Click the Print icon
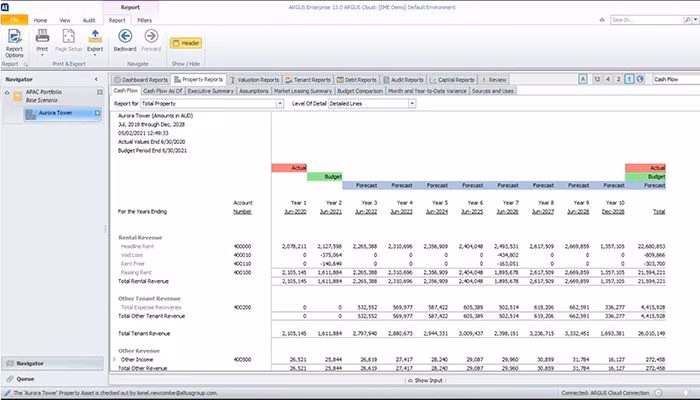This screenshot has height=400, width=700. pyautogui.click(x=42, y=36)
